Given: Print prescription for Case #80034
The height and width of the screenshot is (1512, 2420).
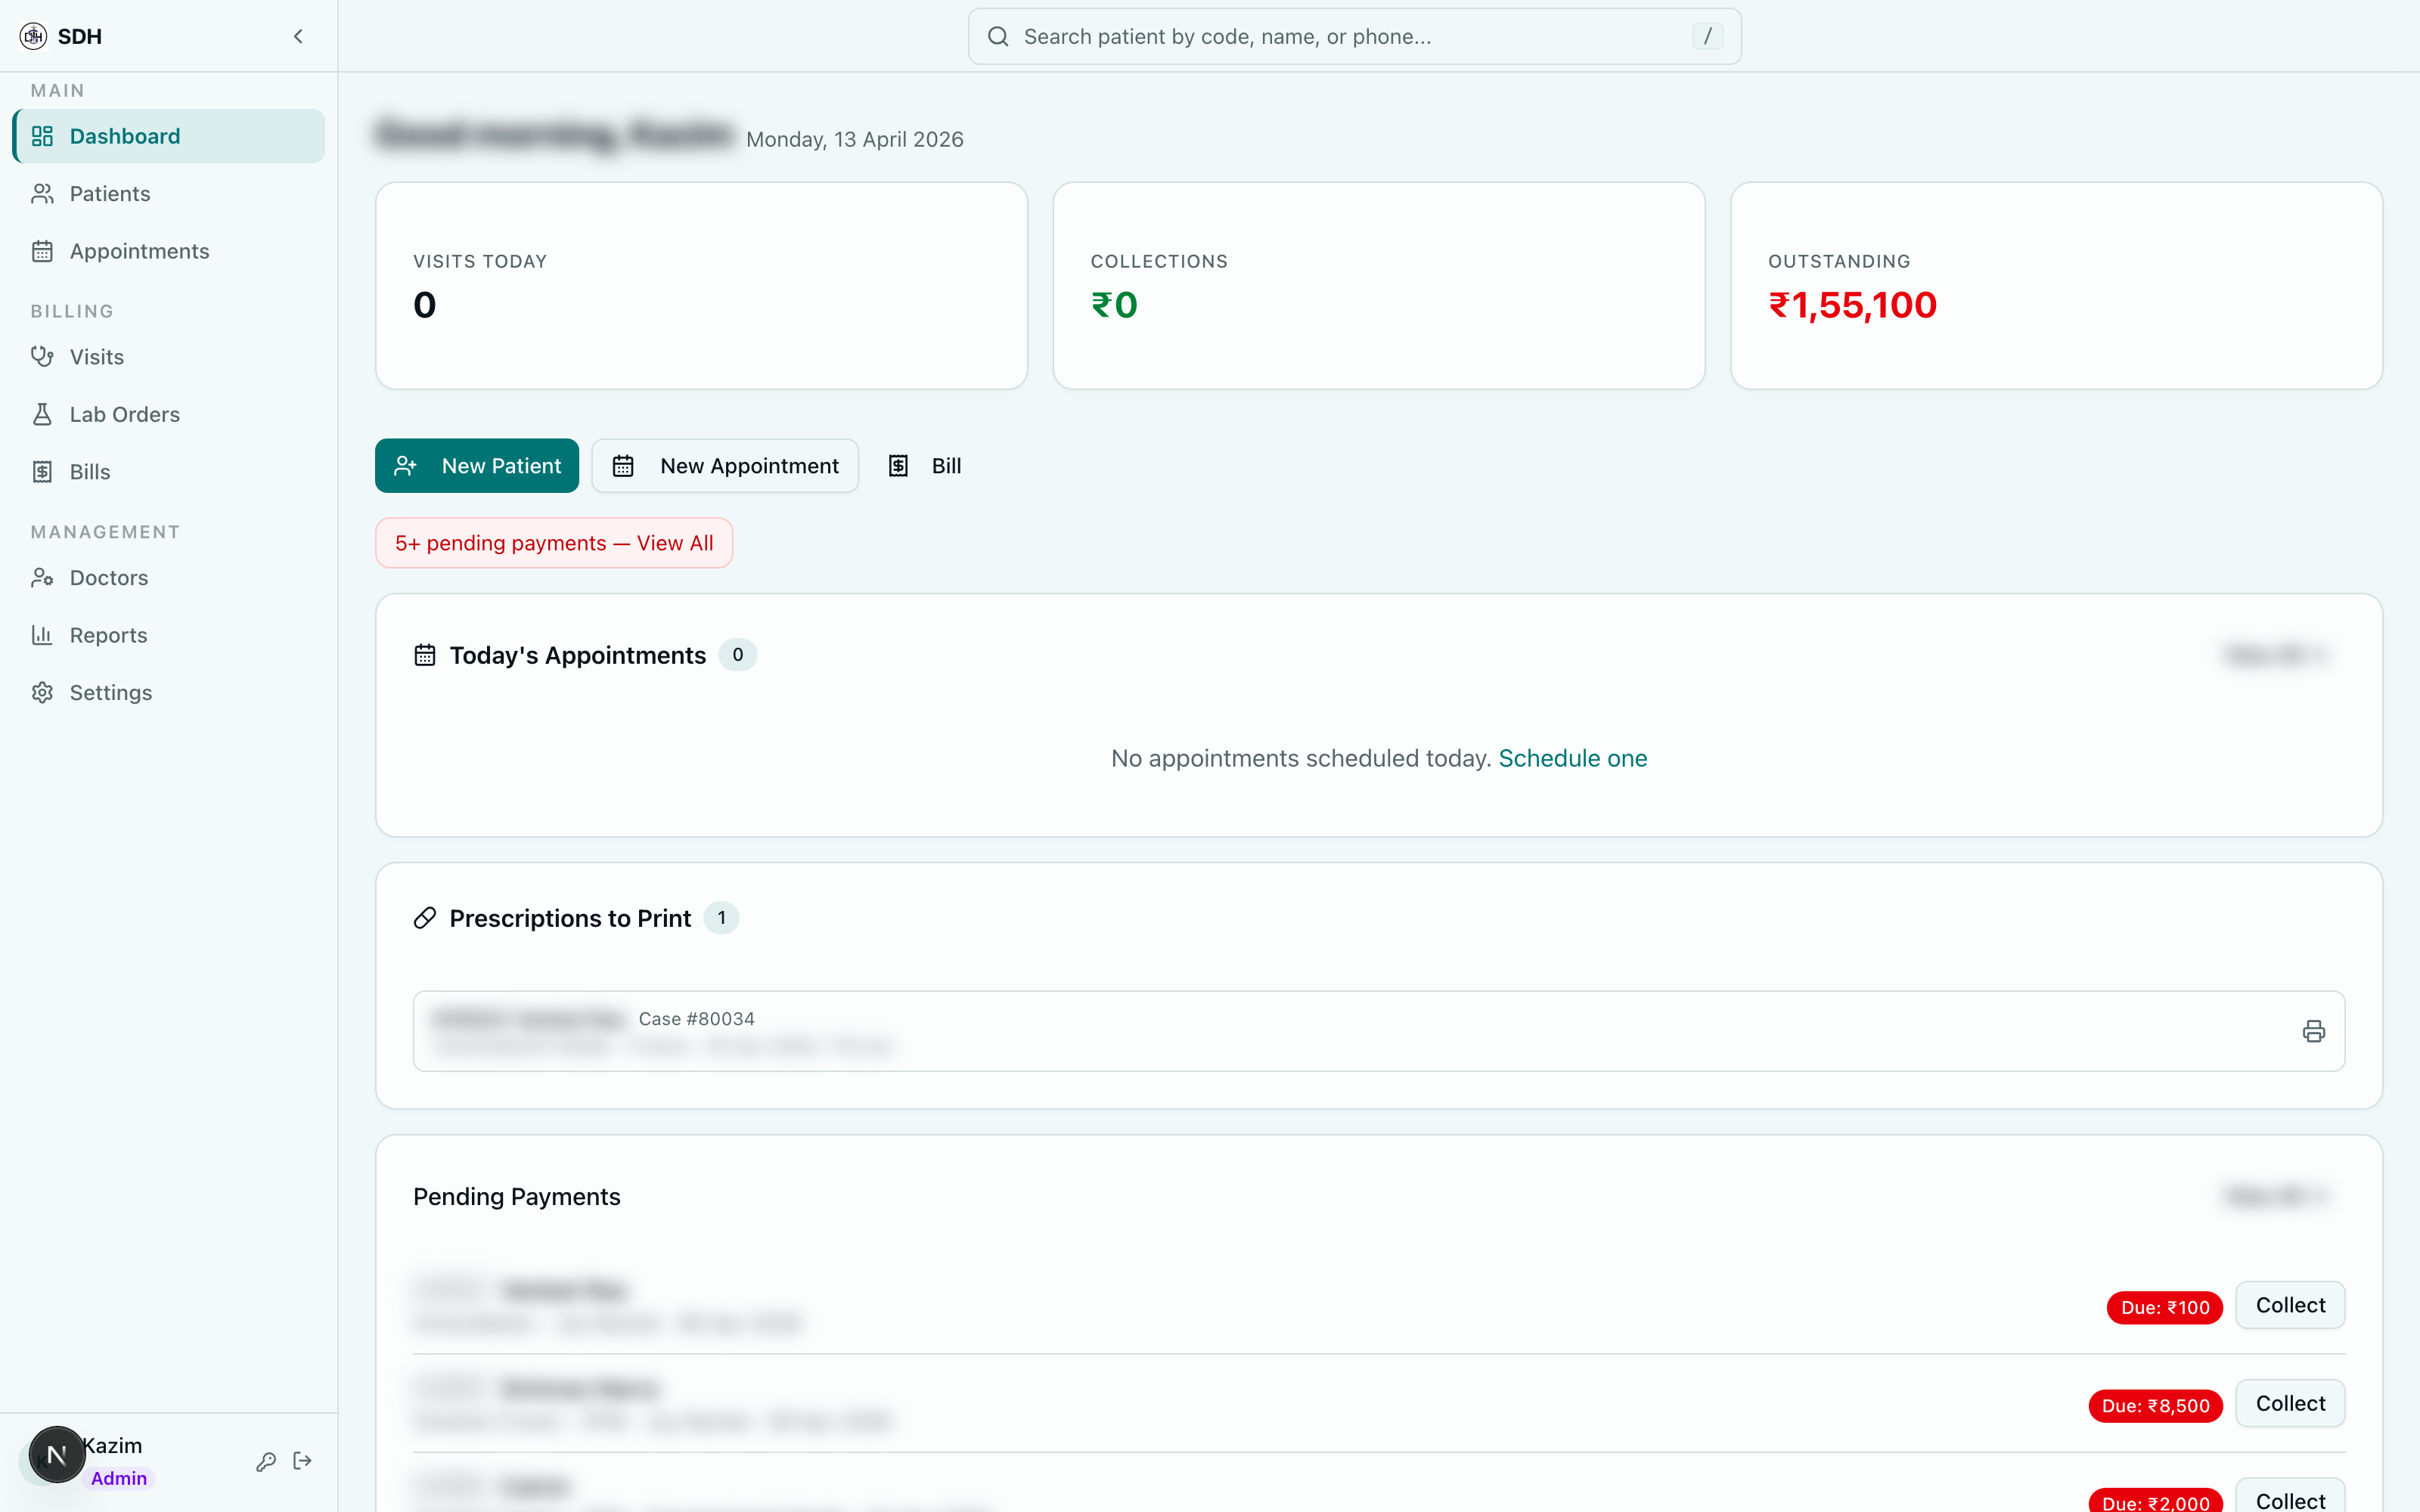Looking at the screenshot, I should [x=2313, y=1031].
